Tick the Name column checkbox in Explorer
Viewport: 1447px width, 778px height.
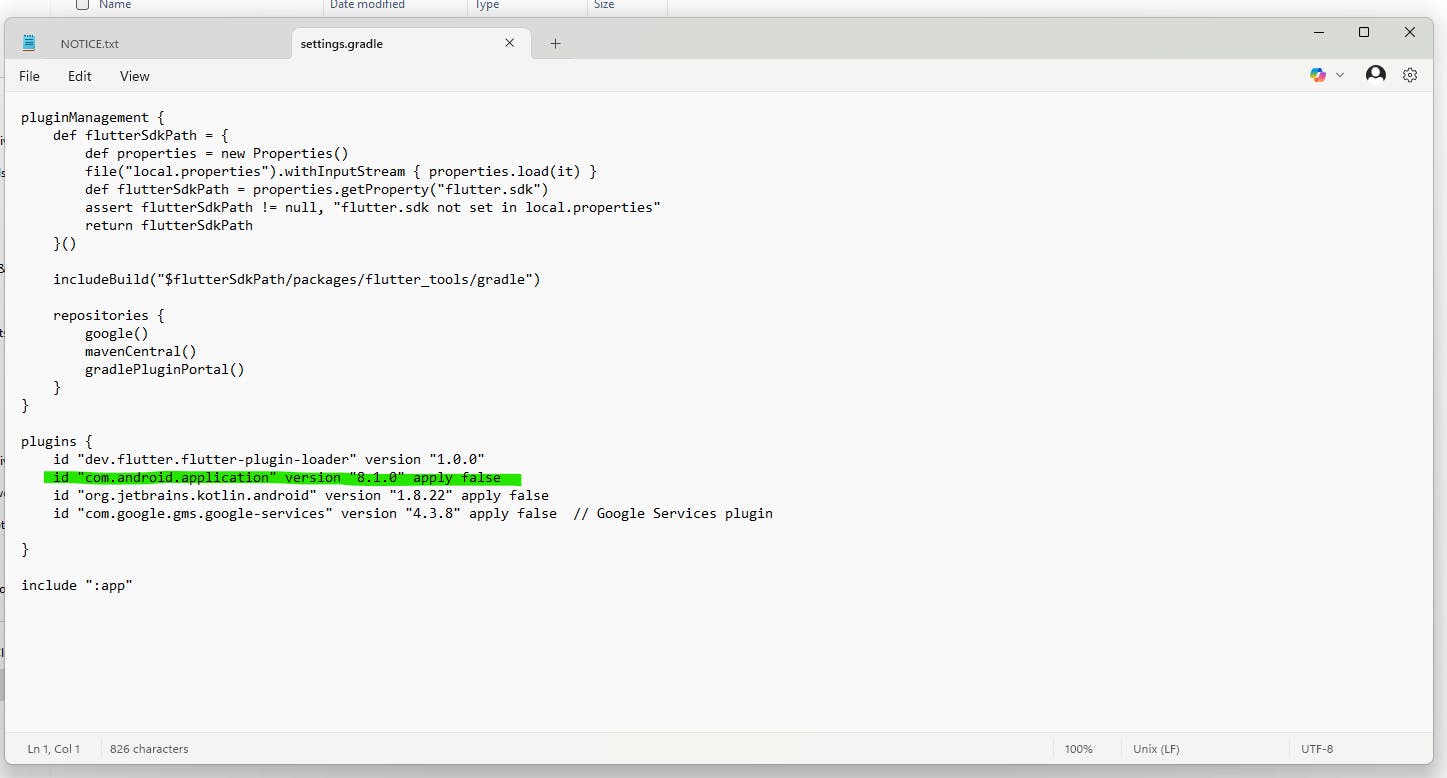[83, 5]
